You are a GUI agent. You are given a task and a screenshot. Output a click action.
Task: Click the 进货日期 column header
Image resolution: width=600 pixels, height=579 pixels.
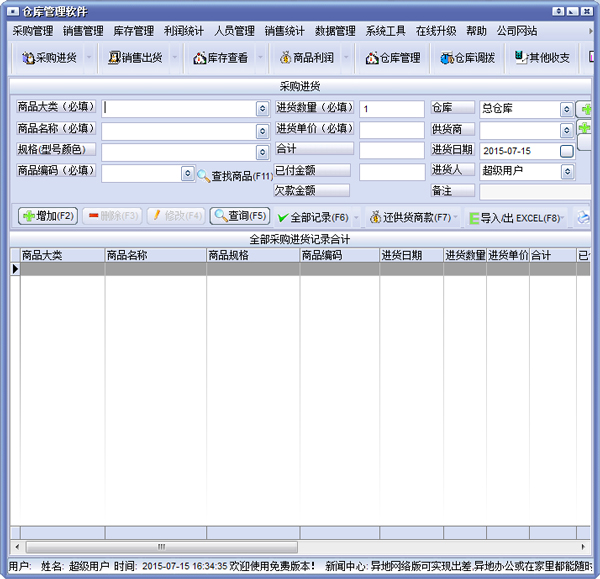pyautogui.click(x=411, y=255)
